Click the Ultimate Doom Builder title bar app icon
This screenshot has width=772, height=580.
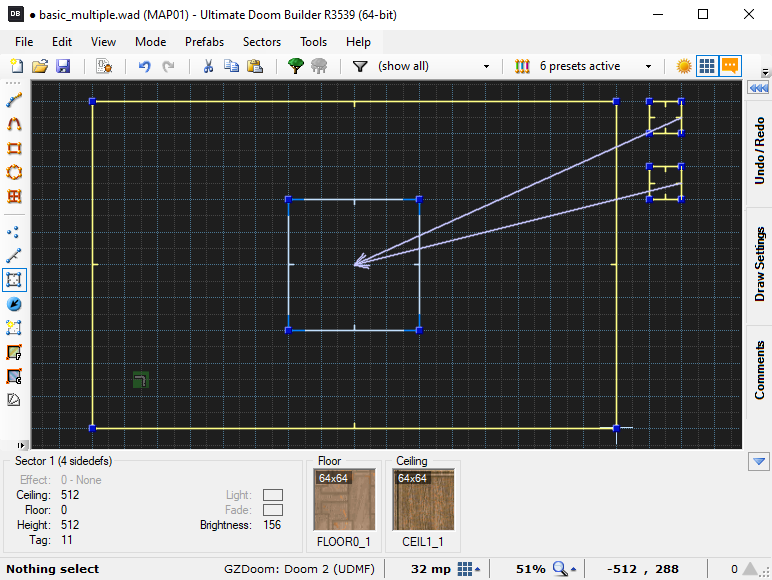[15, 14]
